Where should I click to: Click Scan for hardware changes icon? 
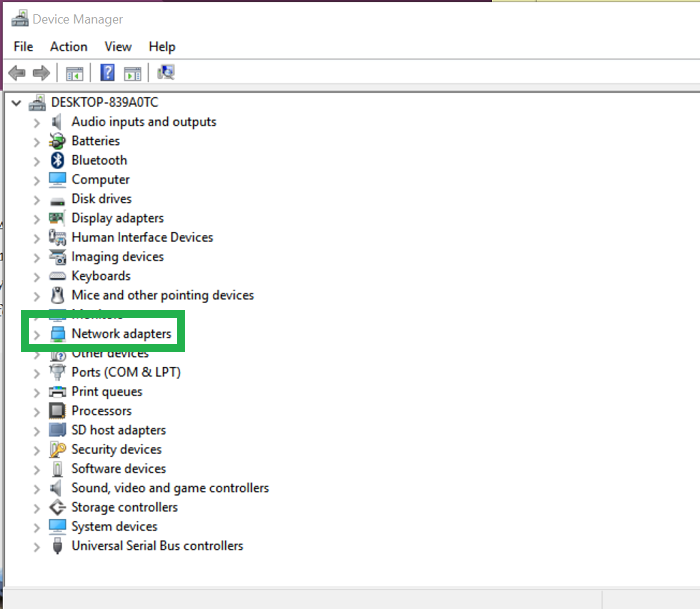tap(166, 73)
